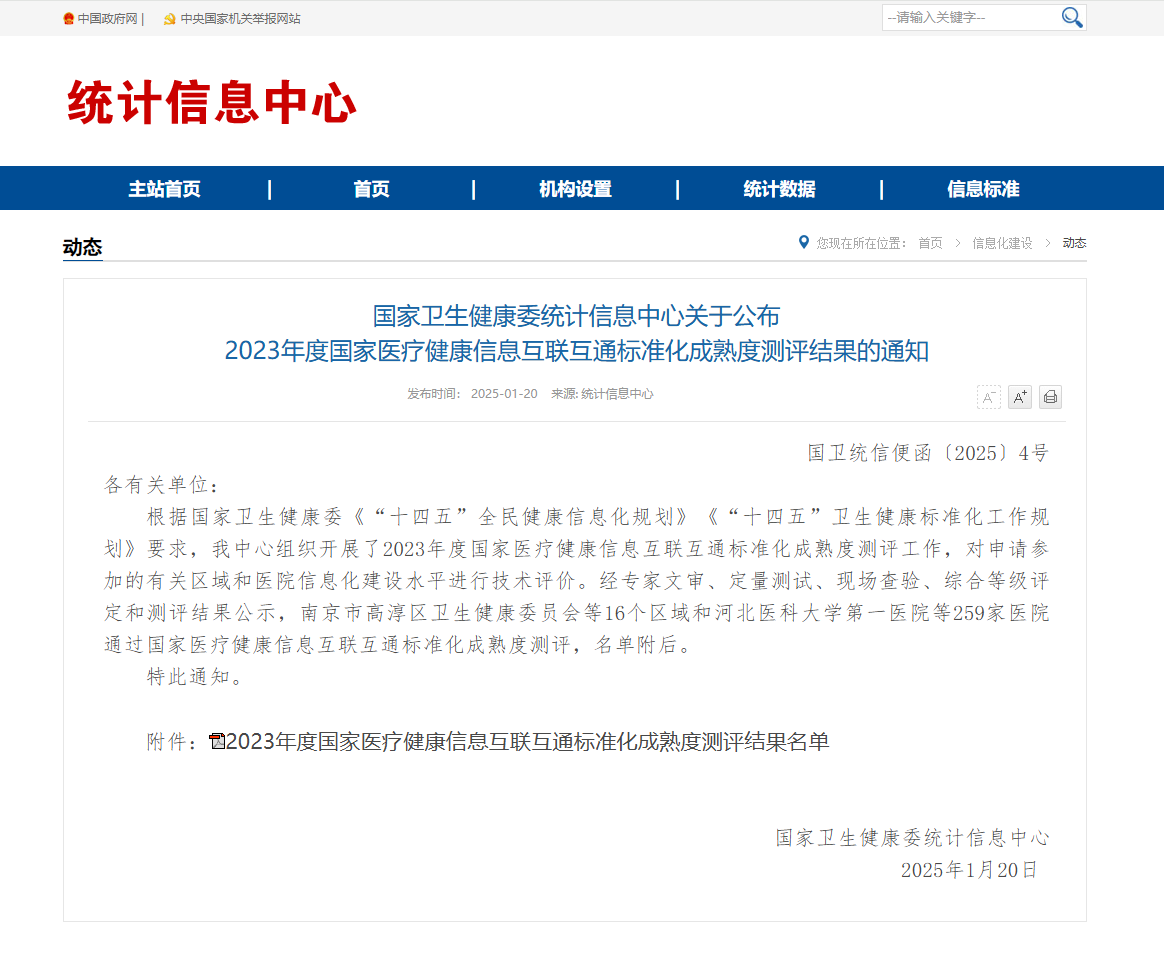Click the print page icon
Screen dimensions: 1164x954
click(x=1050, y=397)
